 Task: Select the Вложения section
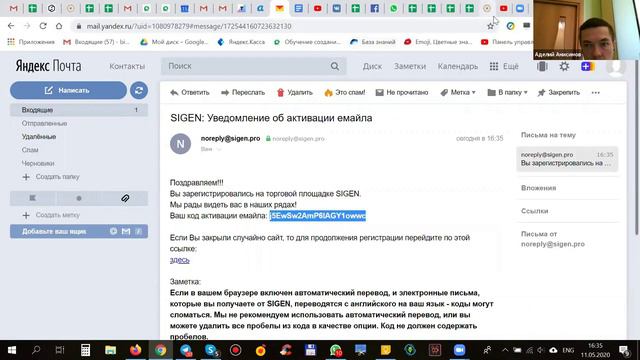pyautogui.click(x=538, y=188)
